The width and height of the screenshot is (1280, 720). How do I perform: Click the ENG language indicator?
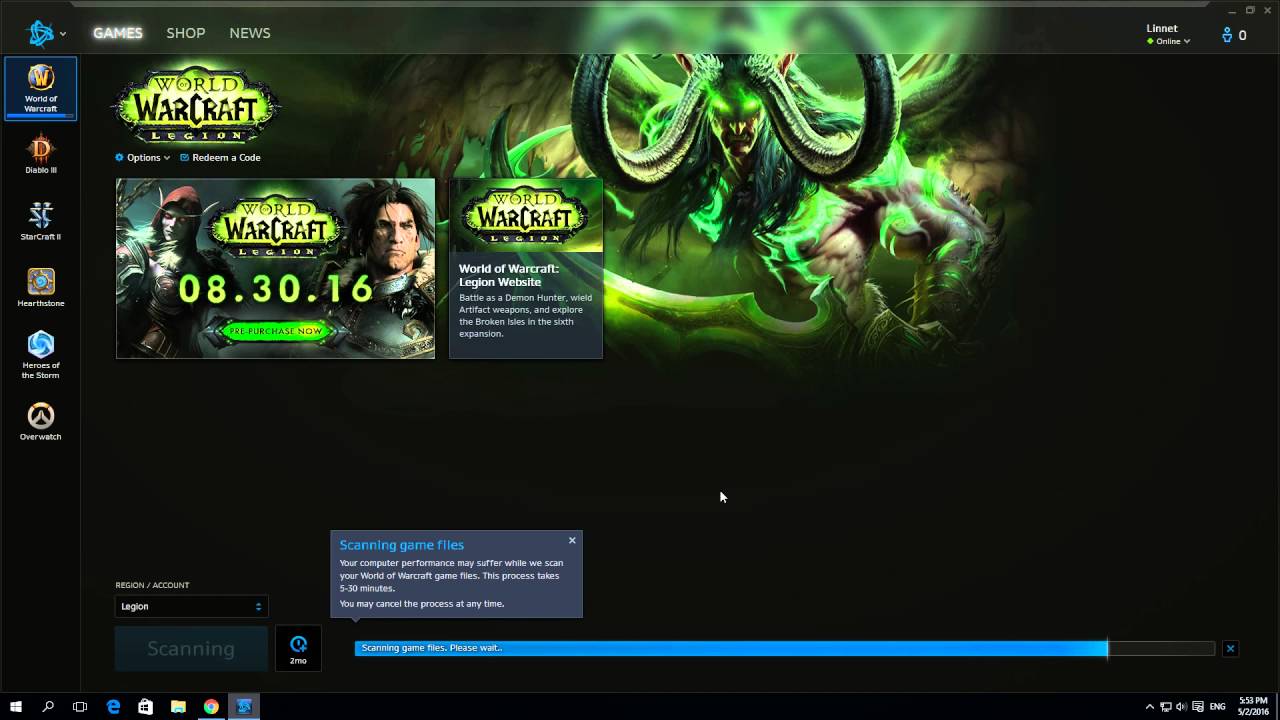(1218, 706)
